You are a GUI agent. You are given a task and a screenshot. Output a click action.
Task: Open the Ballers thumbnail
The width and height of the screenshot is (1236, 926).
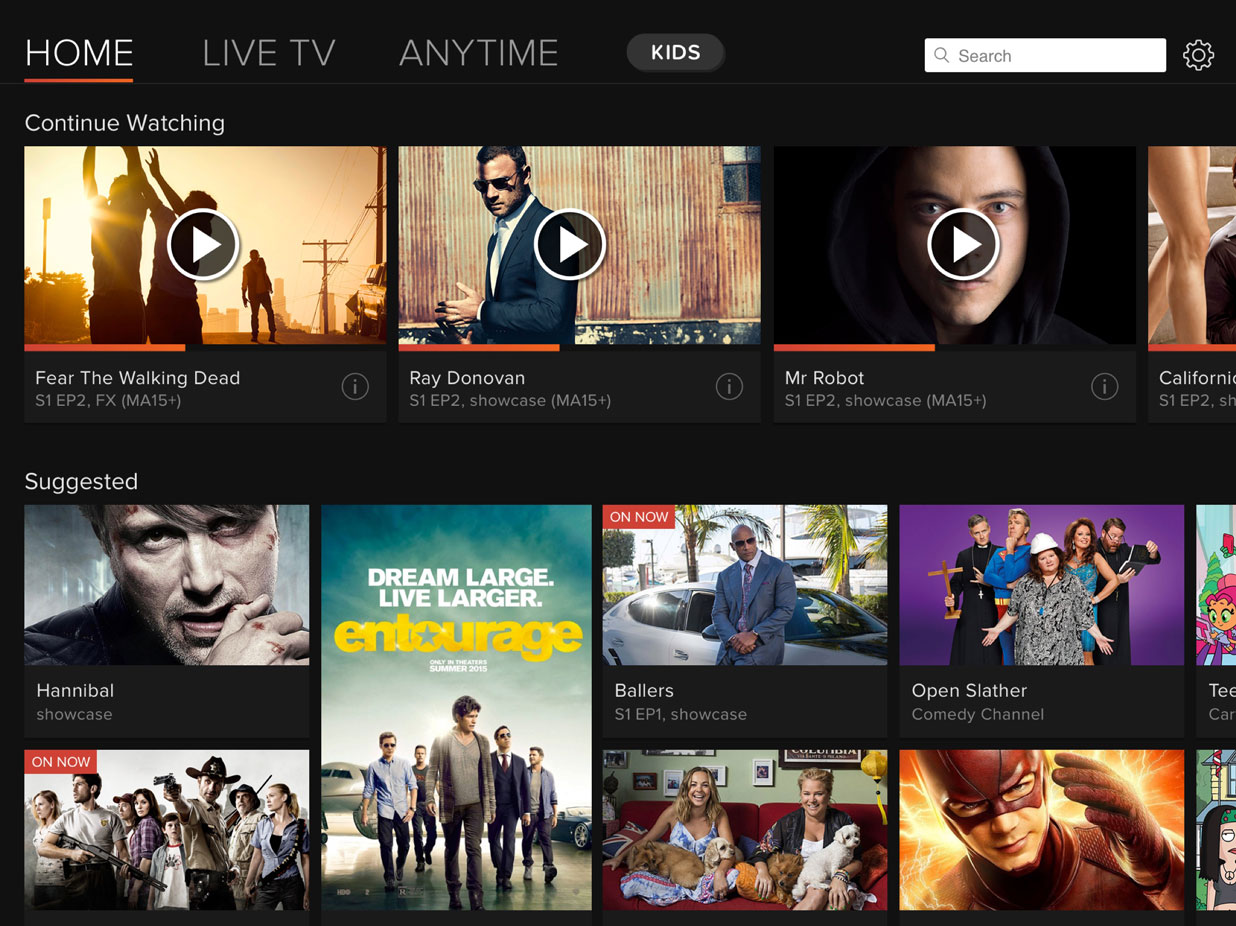(x=745, y=585)
